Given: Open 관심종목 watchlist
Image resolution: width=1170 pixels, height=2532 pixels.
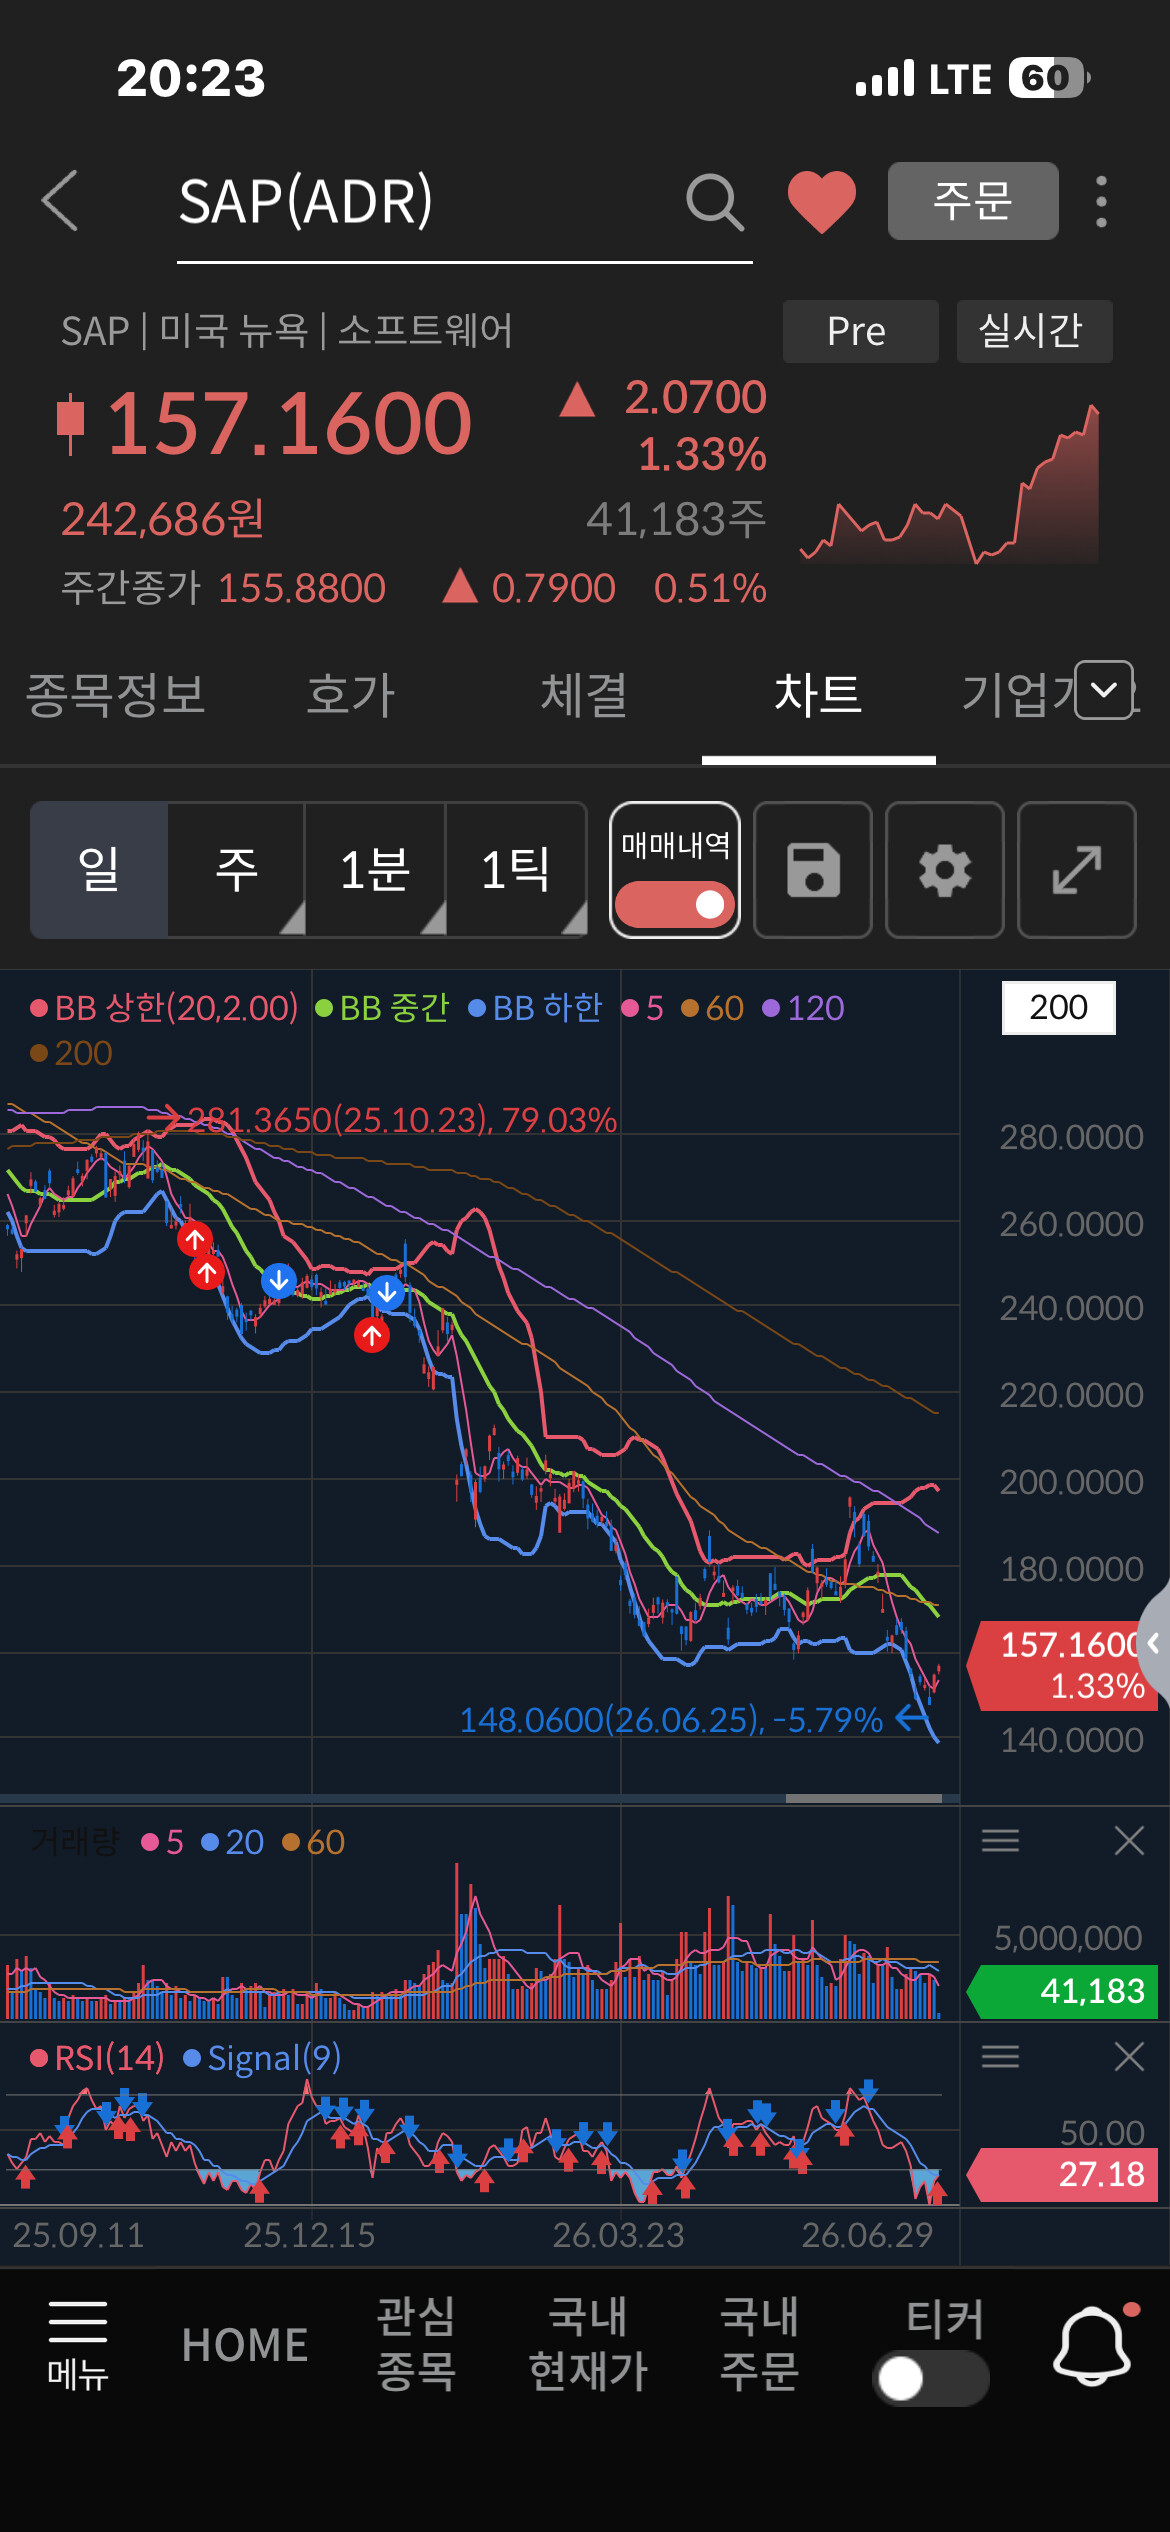Looking at the screenshot, I should point(416,2344).
